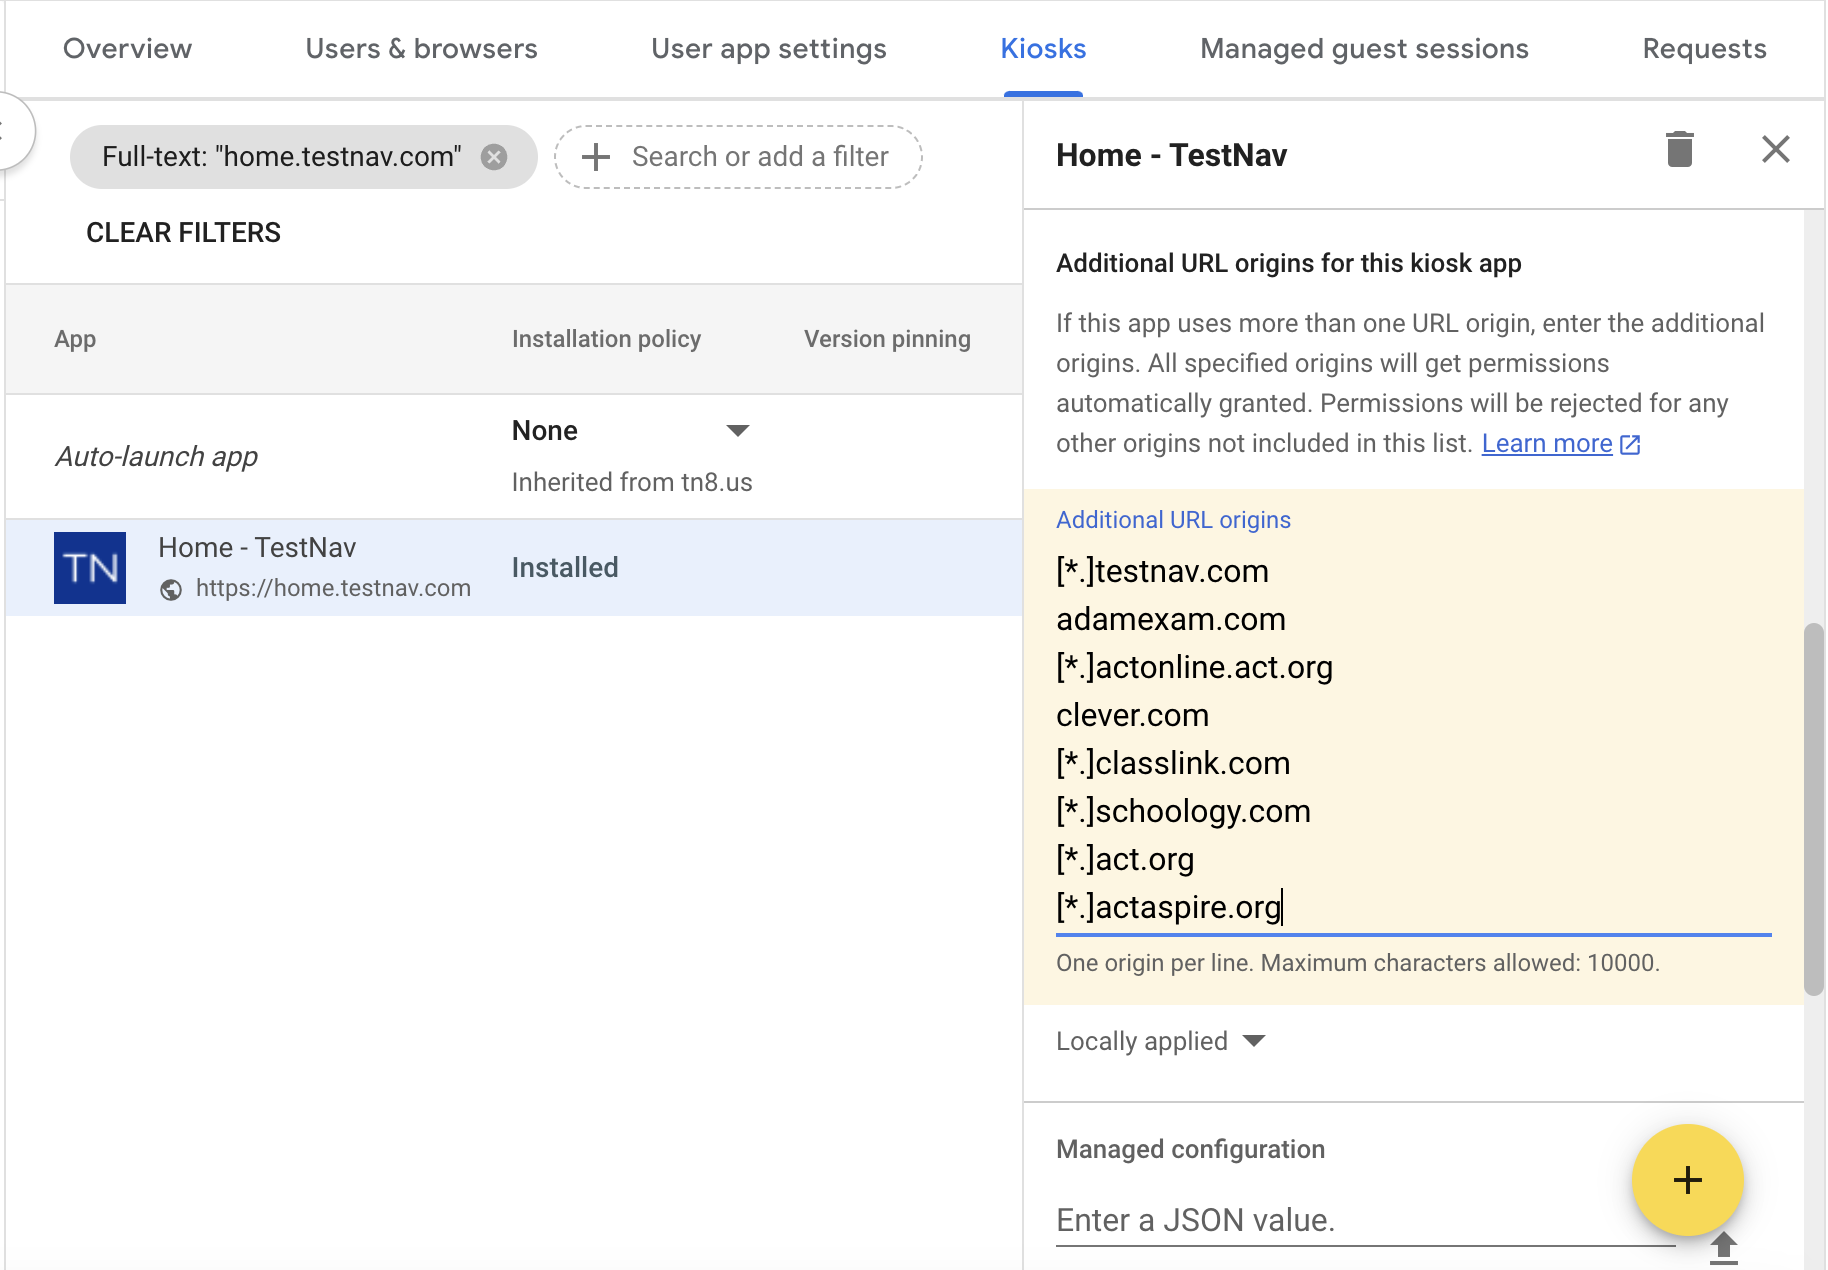Click the upload JSON file icon

tap(1723, 1247)
